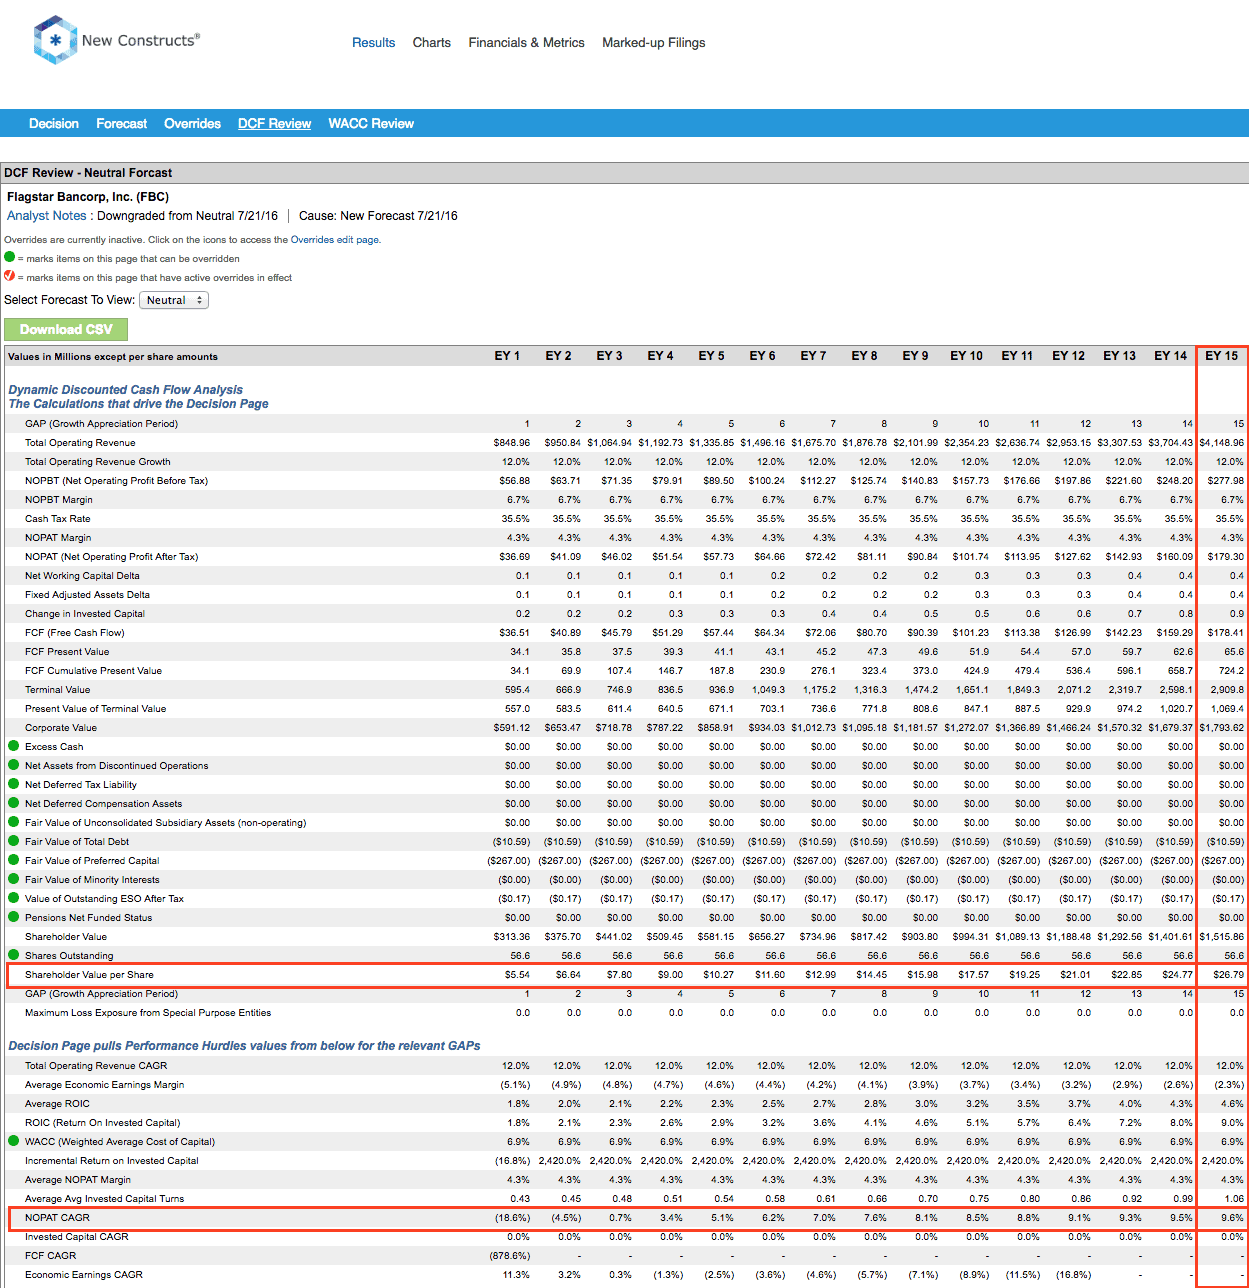Switch to the Overrides tab

click(x=193, y=124)
